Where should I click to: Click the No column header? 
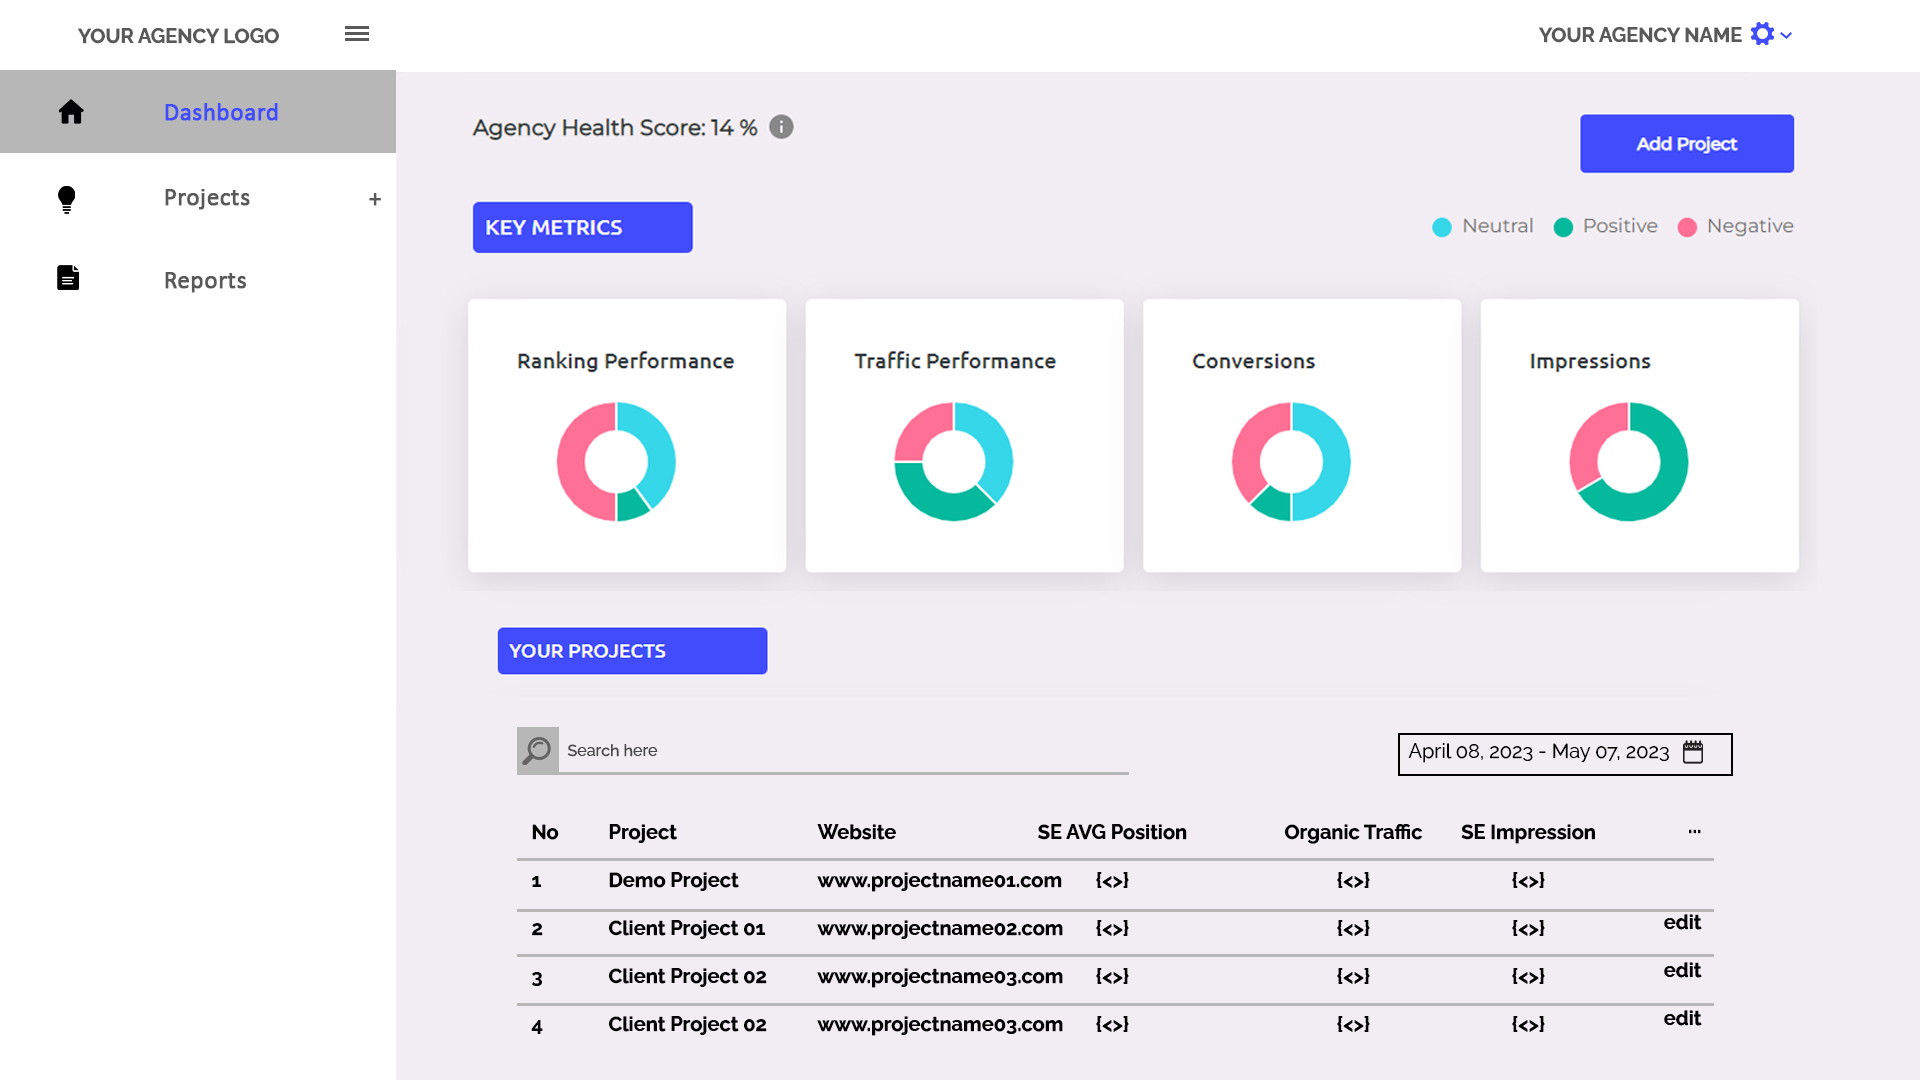point(545,832)
